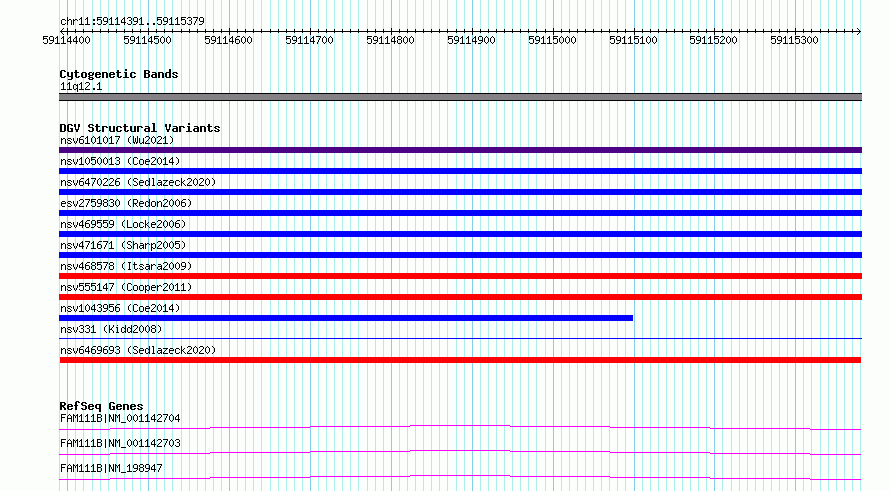Click ruler position 59115000
The image size is (890, 491).
coord(552,40)
